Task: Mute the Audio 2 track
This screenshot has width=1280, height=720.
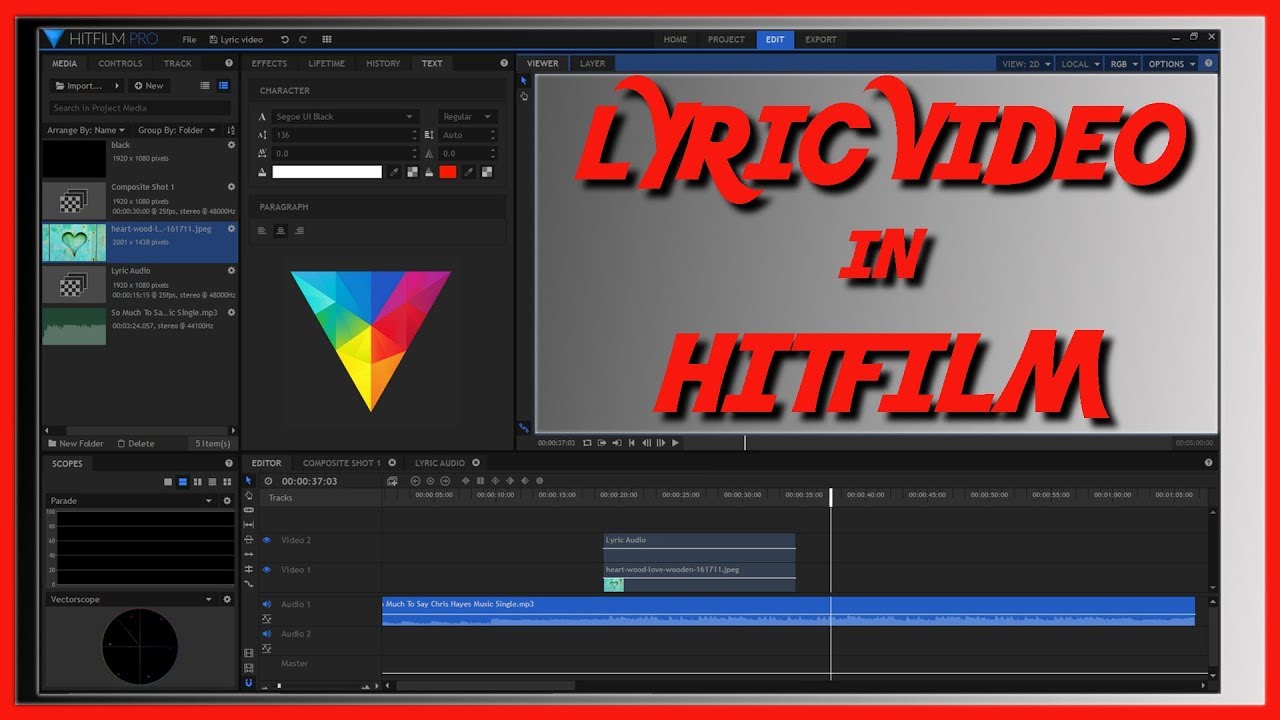Action: pos(267,634)
